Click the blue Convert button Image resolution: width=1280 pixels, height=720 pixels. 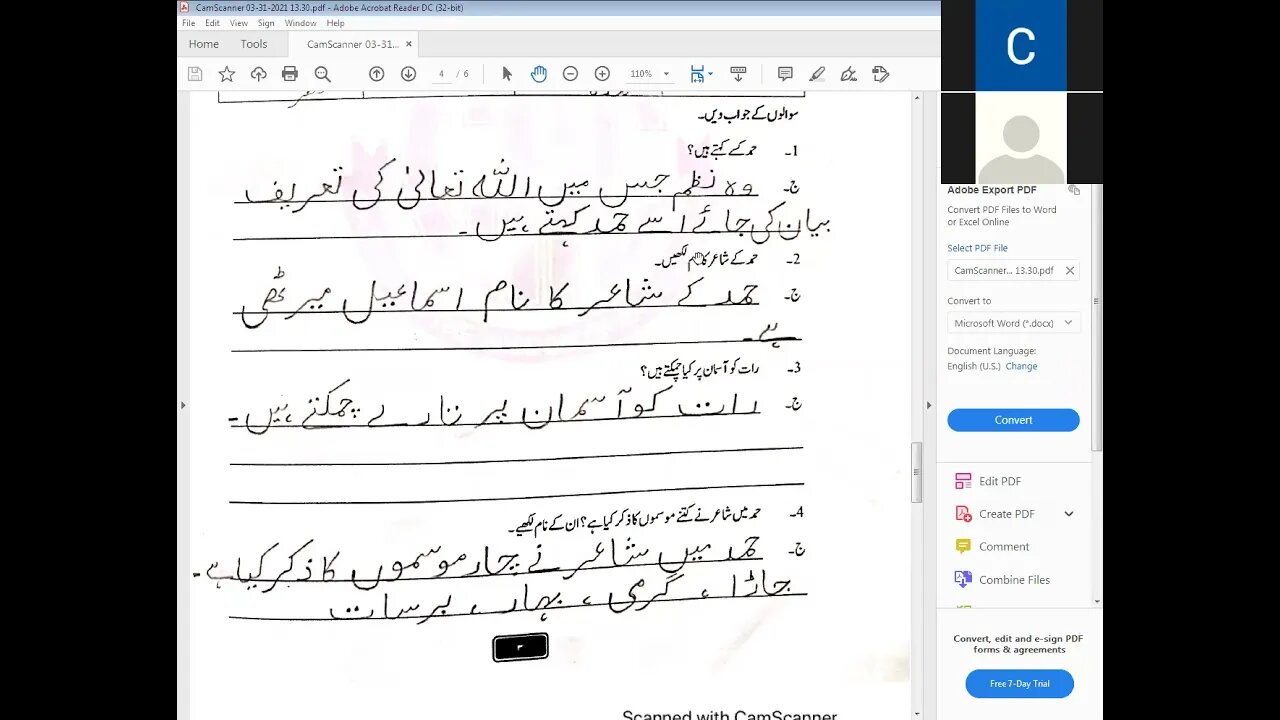[1013, 420]
